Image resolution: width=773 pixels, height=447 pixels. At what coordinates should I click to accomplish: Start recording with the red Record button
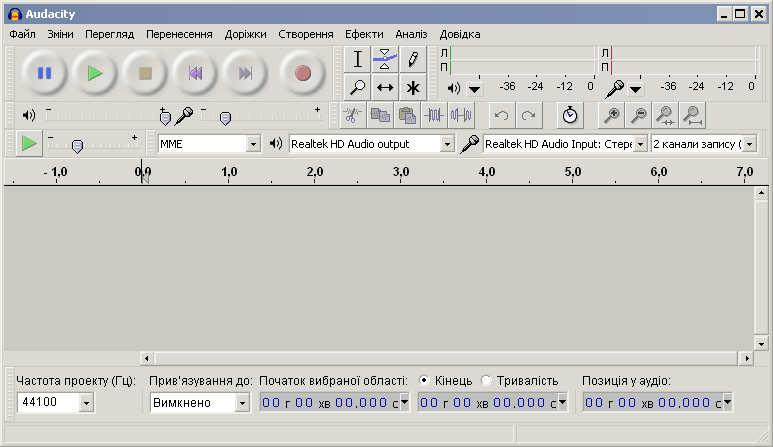tap(303, 73)
